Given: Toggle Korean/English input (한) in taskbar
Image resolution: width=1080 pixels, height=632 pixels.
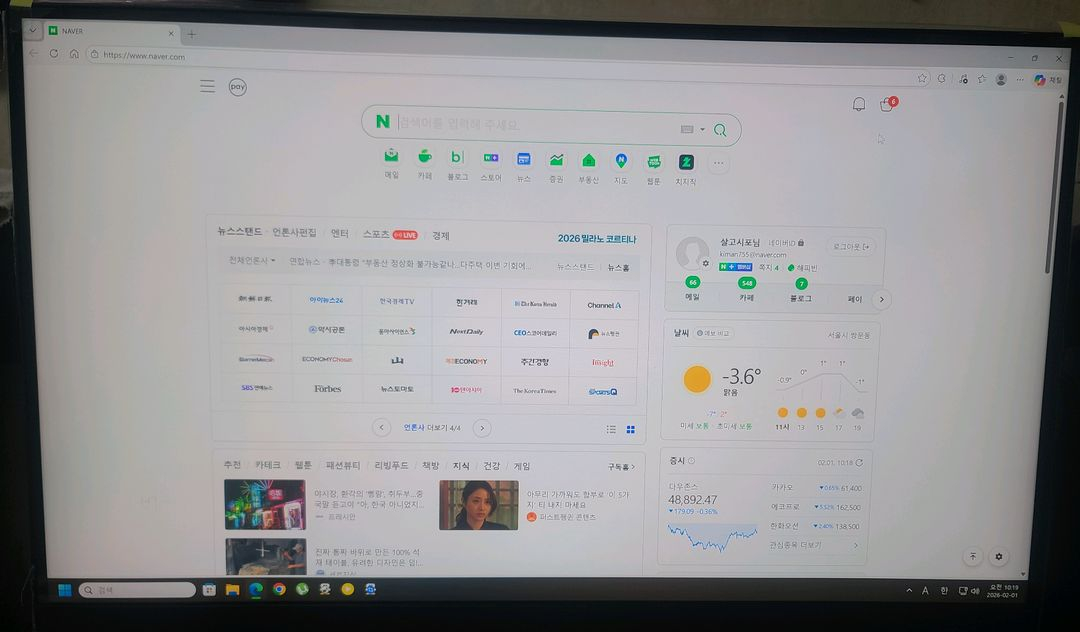Looking at the screenshot, I should pos(943,591).
